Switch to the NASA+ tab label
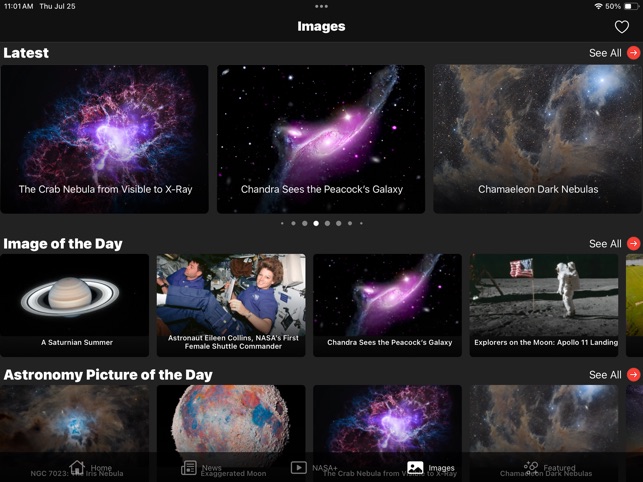643x482 pixels. [x=325, y=468]
